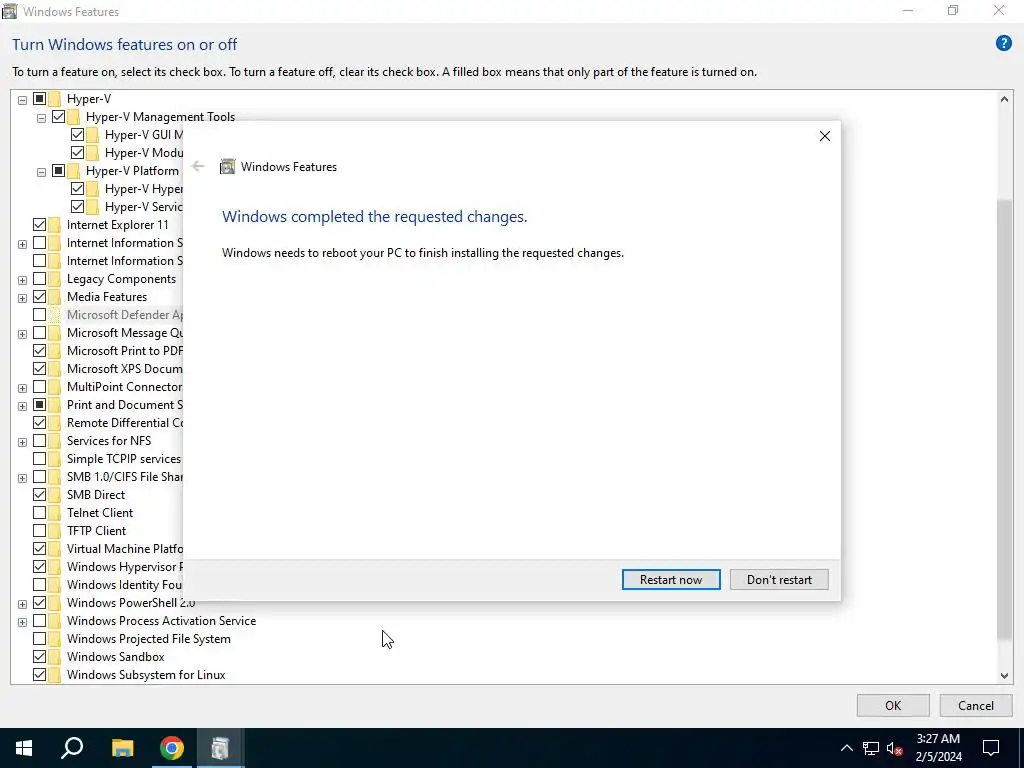The image size is (1024, 768).
Task: Open the help question mark icon
Action: [x=1003, y=44]
